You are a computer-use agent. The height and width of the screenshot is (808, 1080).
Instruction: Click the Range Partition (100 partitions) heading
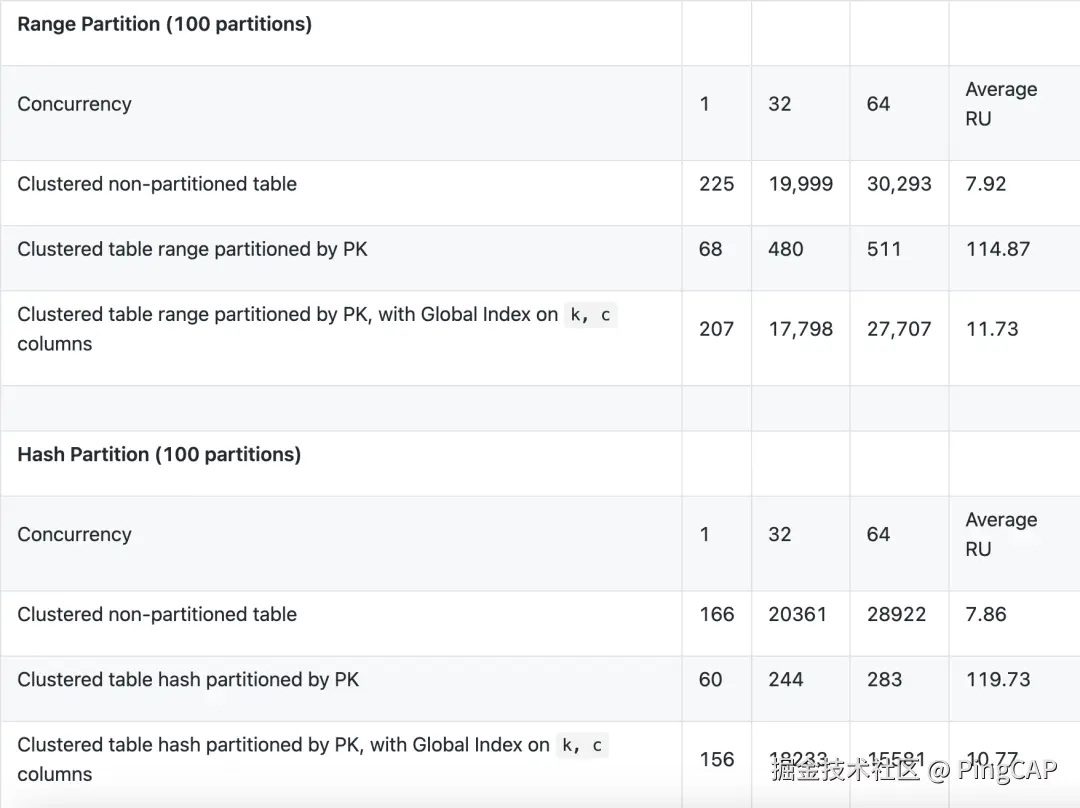[165, 24]
